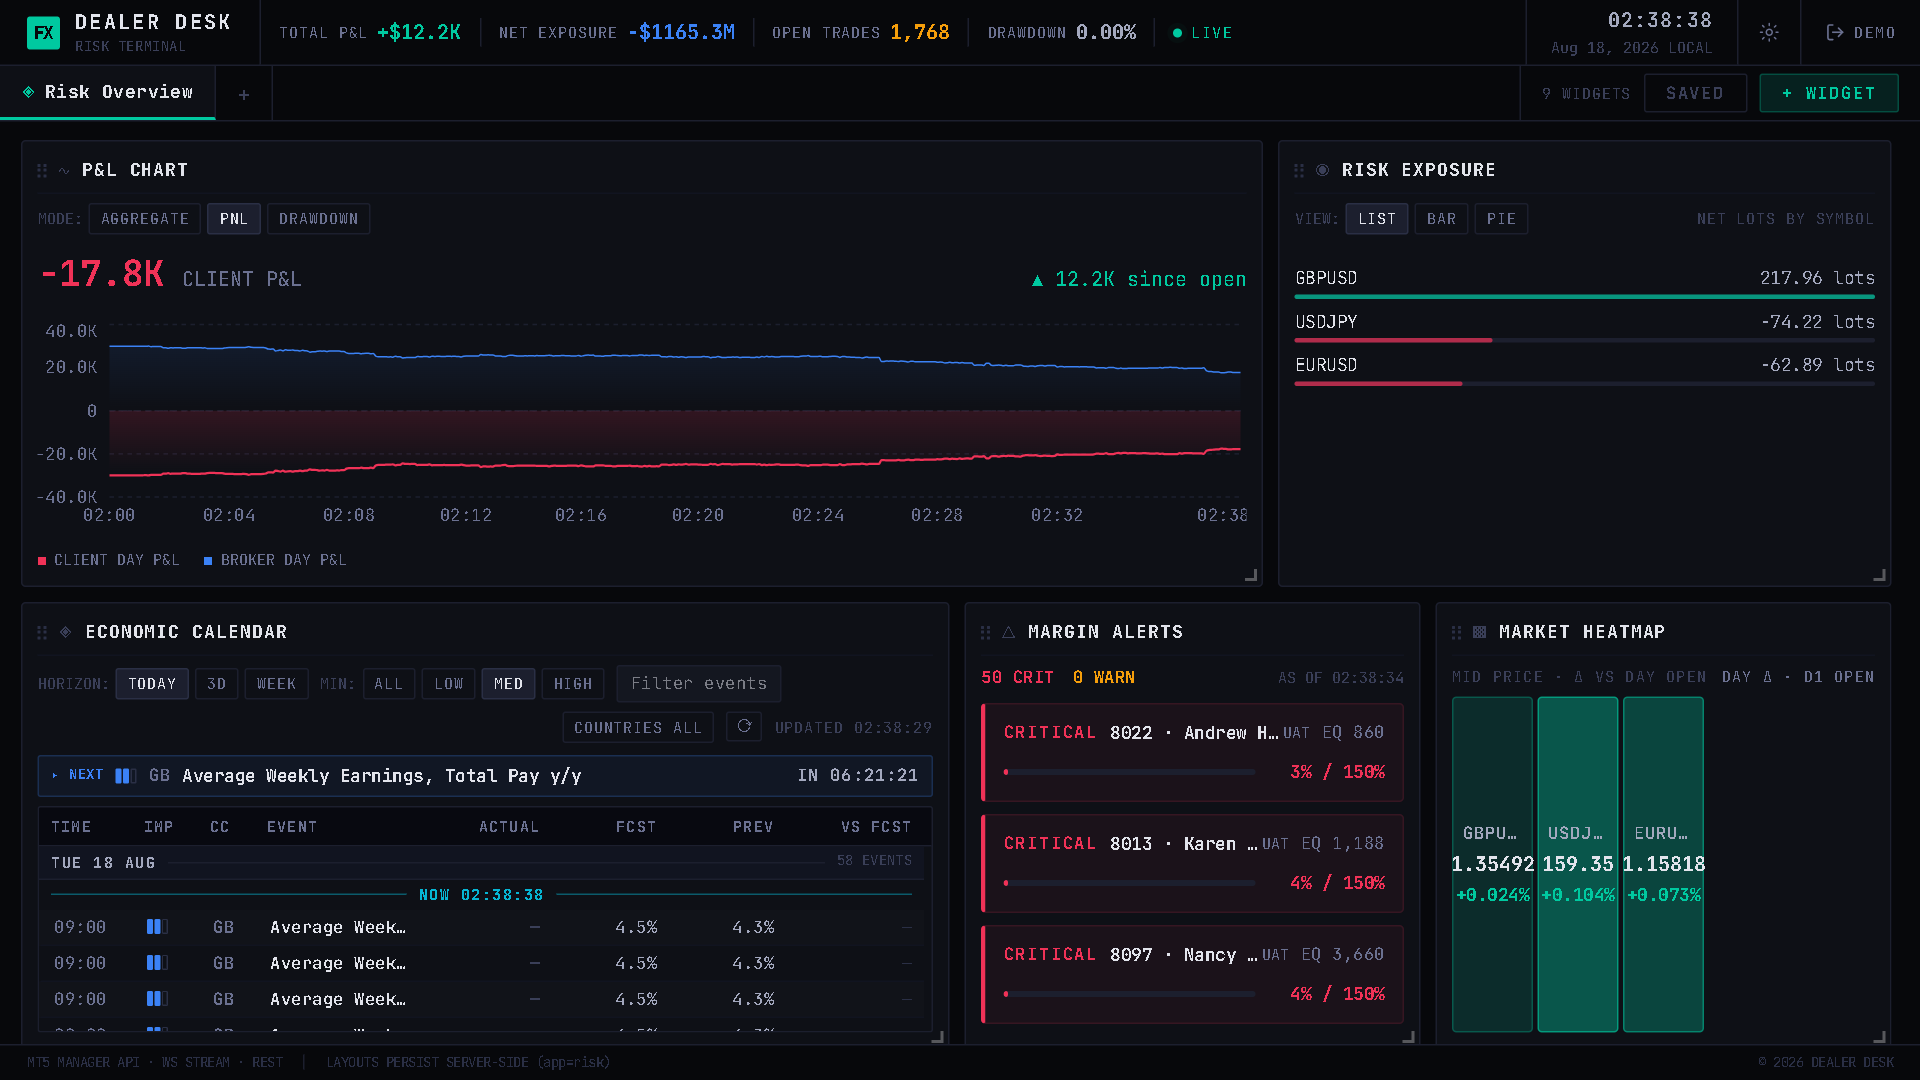Toggle Broker Day P&L legend
The width and height of the screenshot is (1920, 1080).
pyautogui.click(x=275, y=560)
